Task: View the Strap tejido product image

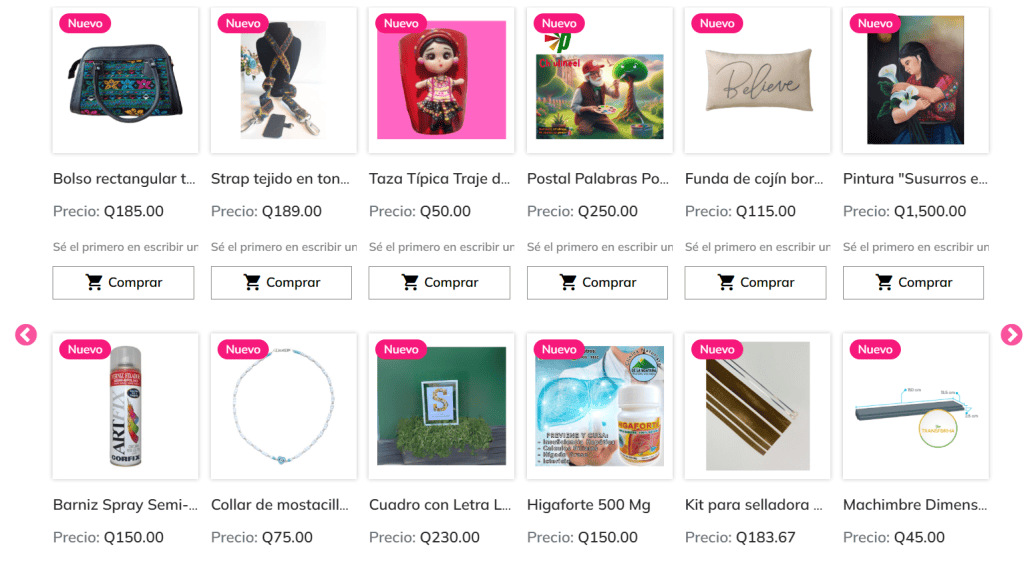Action: click(283, 80)
